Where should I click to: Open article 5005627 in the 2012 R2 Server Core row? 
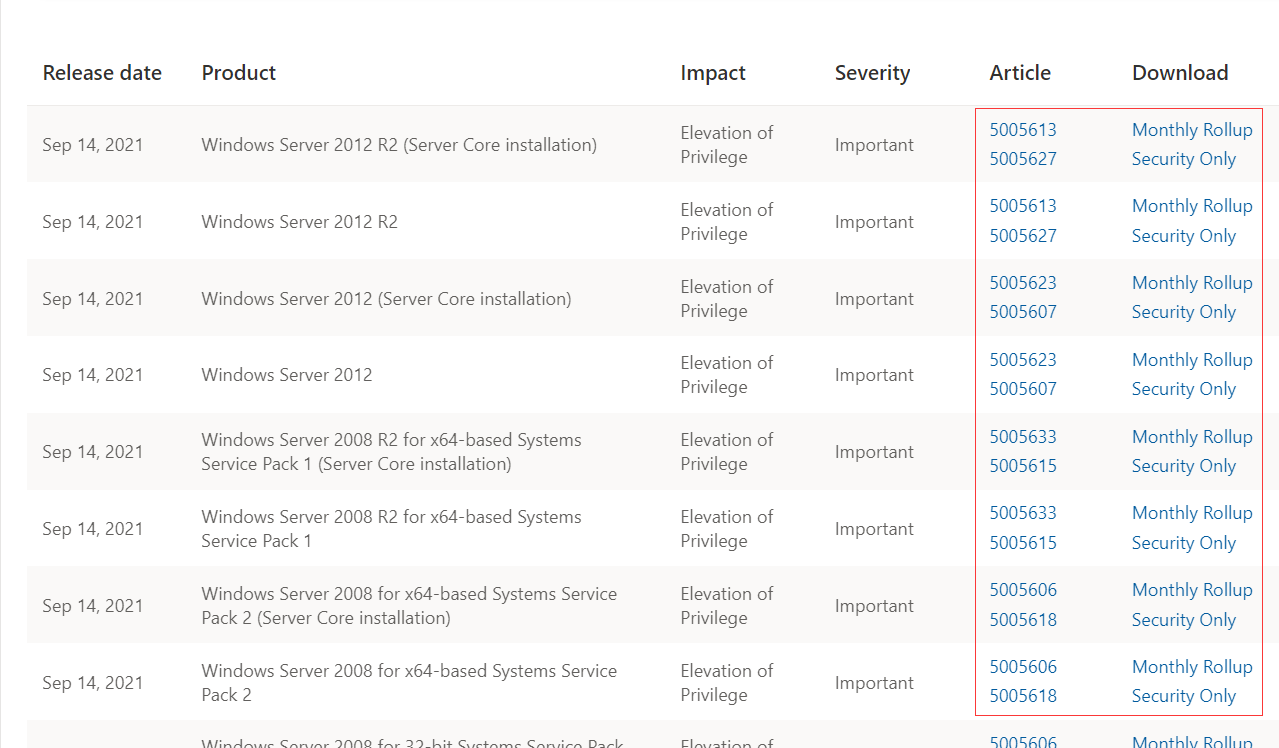[x=1023, y=159]
